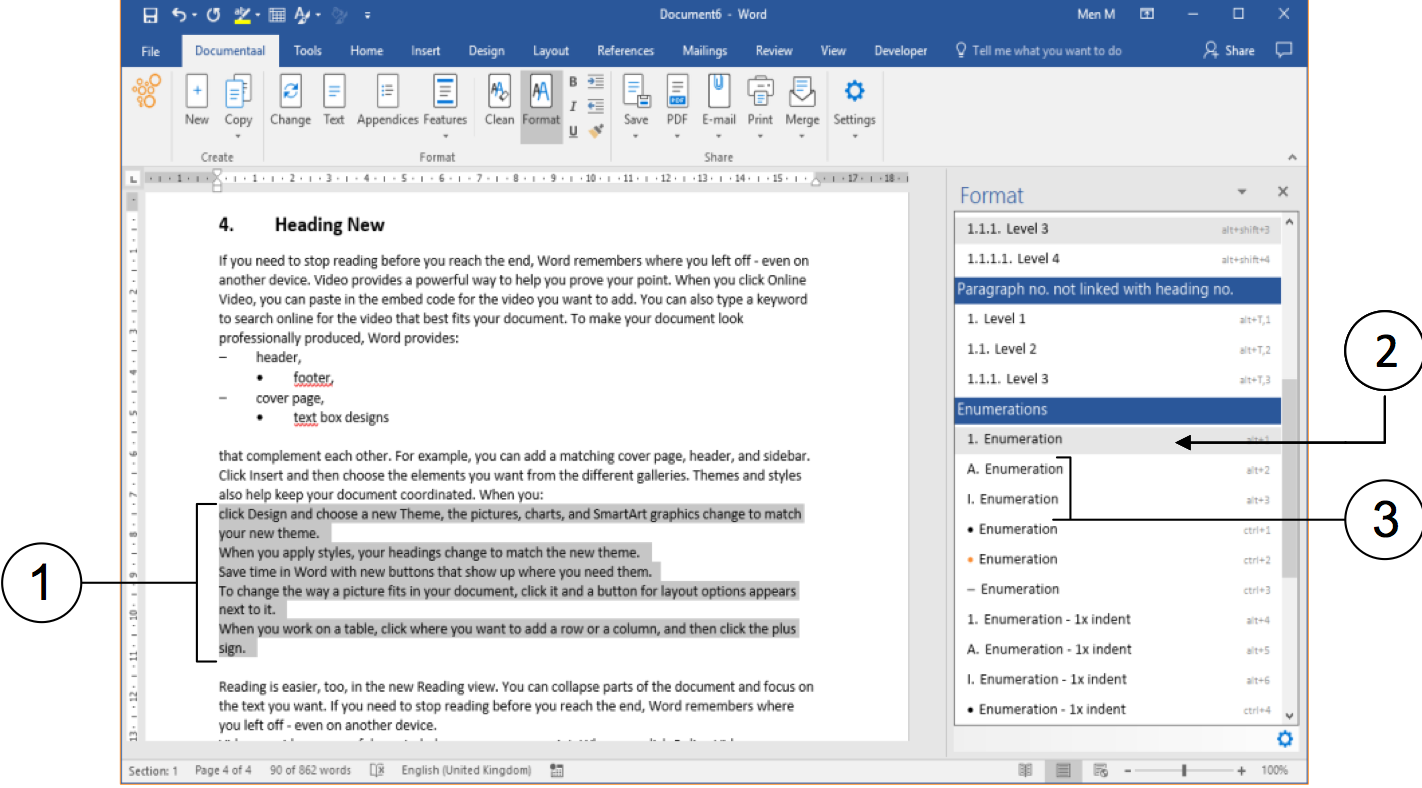This screenshot has width=1422, height=788.
Task: Close the Format pane with the X
Action: 1283,192
